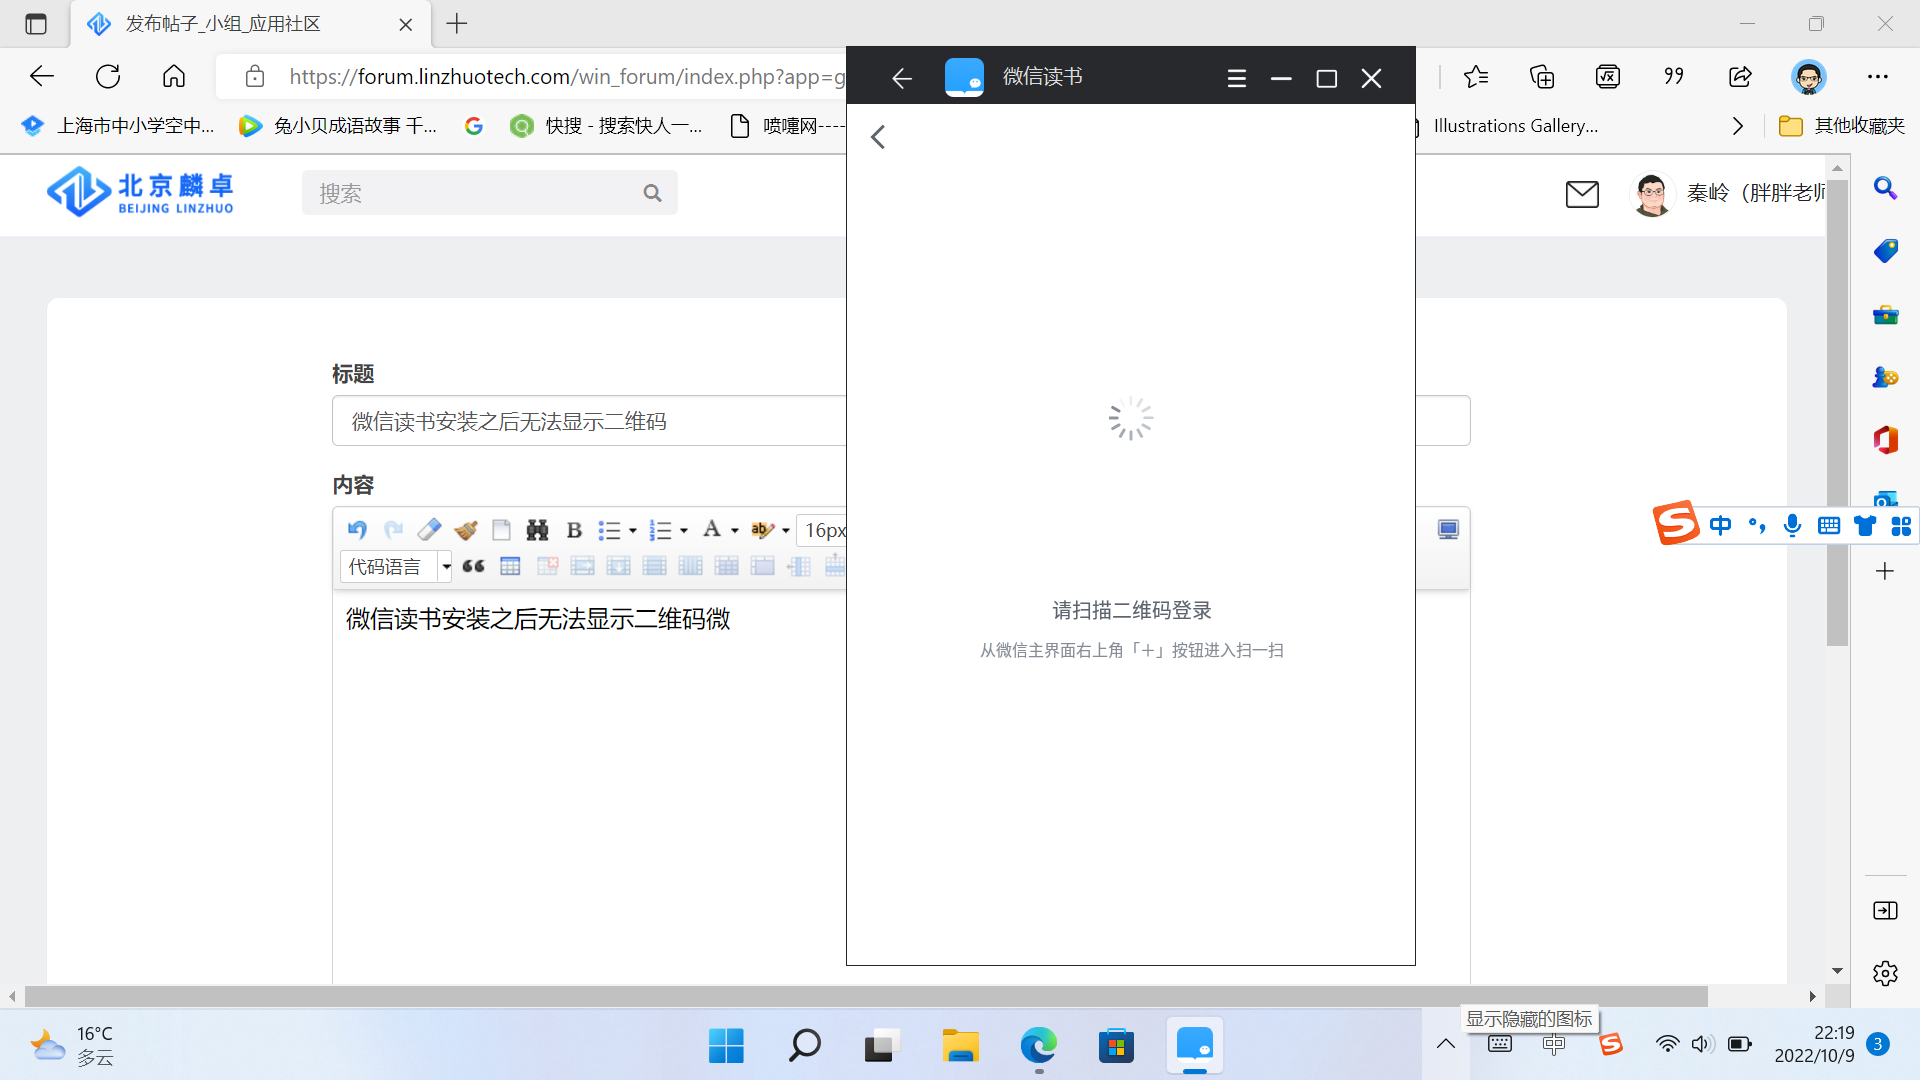This screenshot has width=1920, height=1080.
Task: Click the 标题 title input field
Action: pyautogui.click(x=900, y=421)
